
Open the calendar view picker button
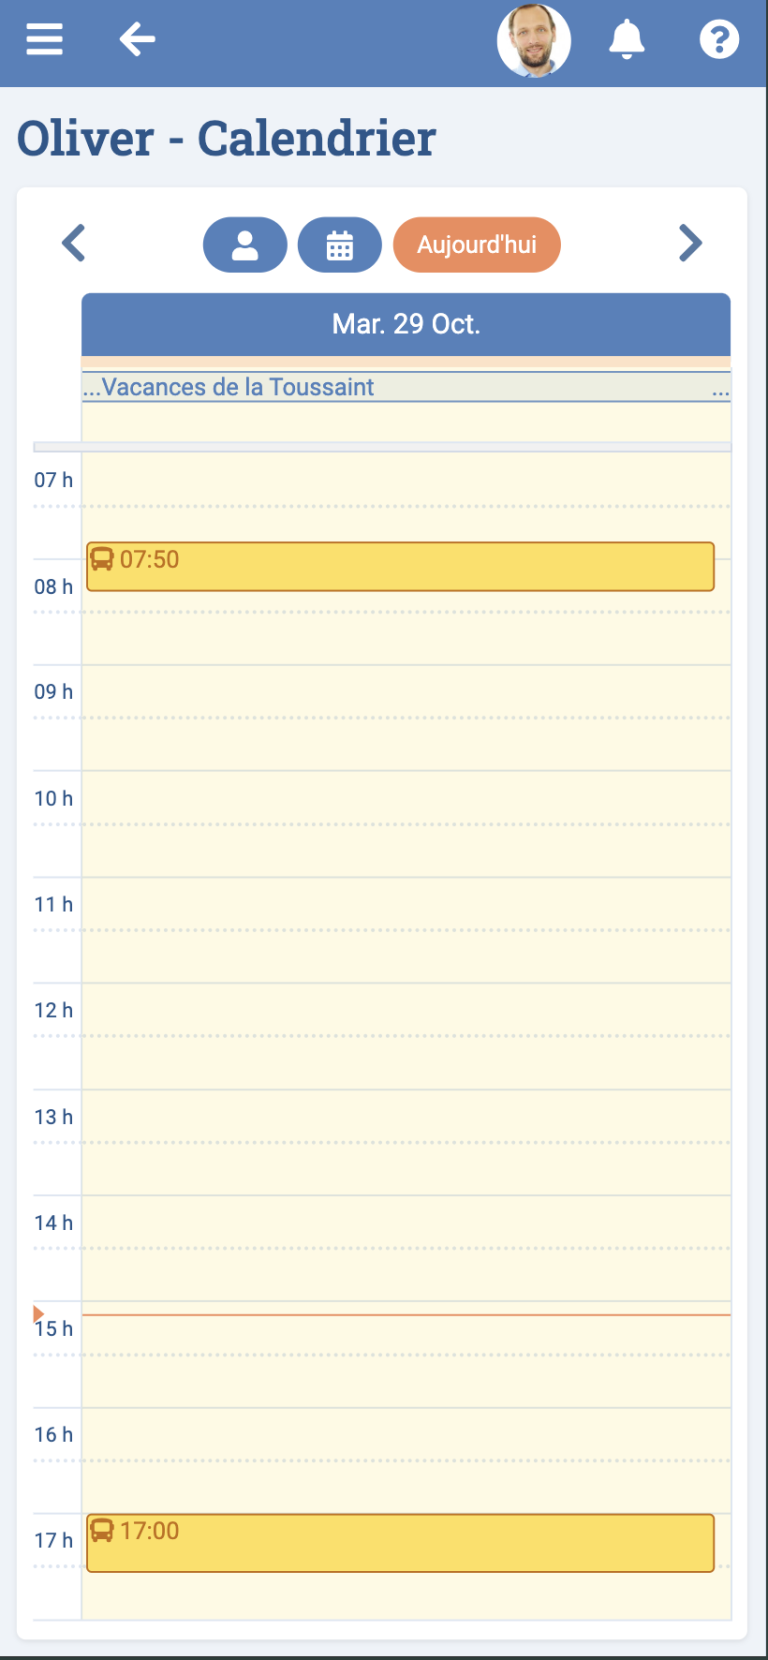point(340,245)
